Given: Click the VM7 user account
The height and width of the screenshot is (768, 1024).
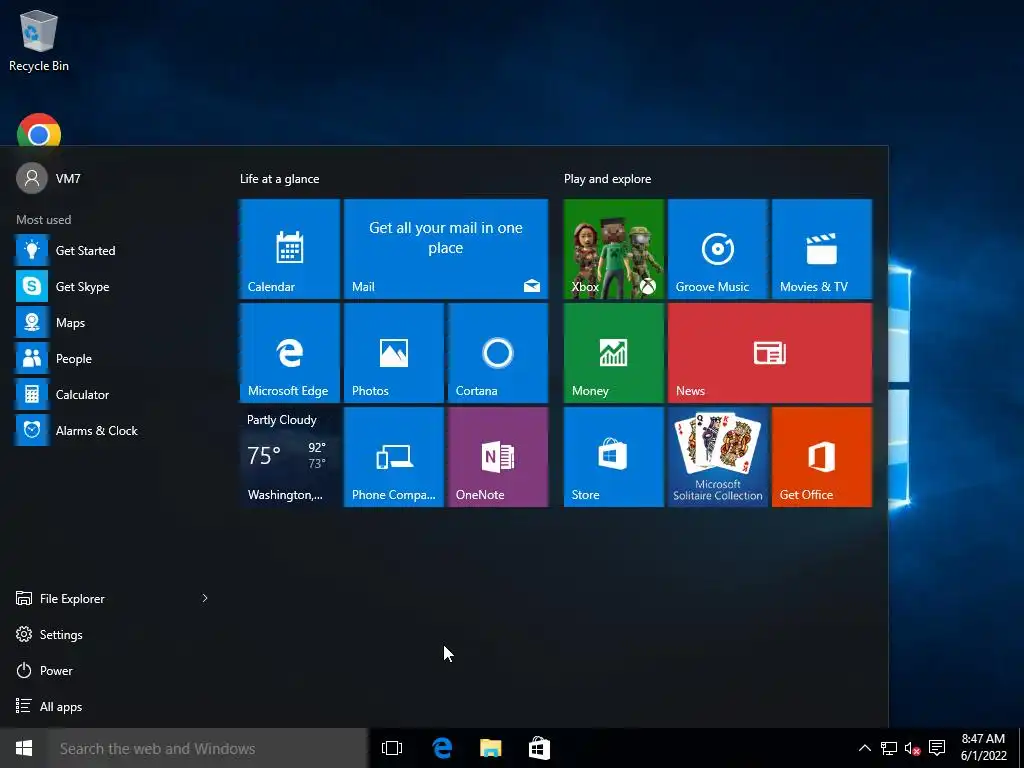Looking at the screenshot, I should click(x=49, y=178).
